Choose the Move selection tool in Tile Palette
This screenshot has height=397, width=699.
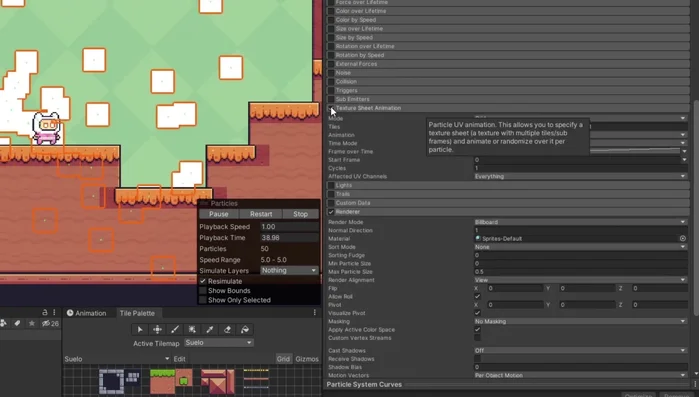[157, 329]
